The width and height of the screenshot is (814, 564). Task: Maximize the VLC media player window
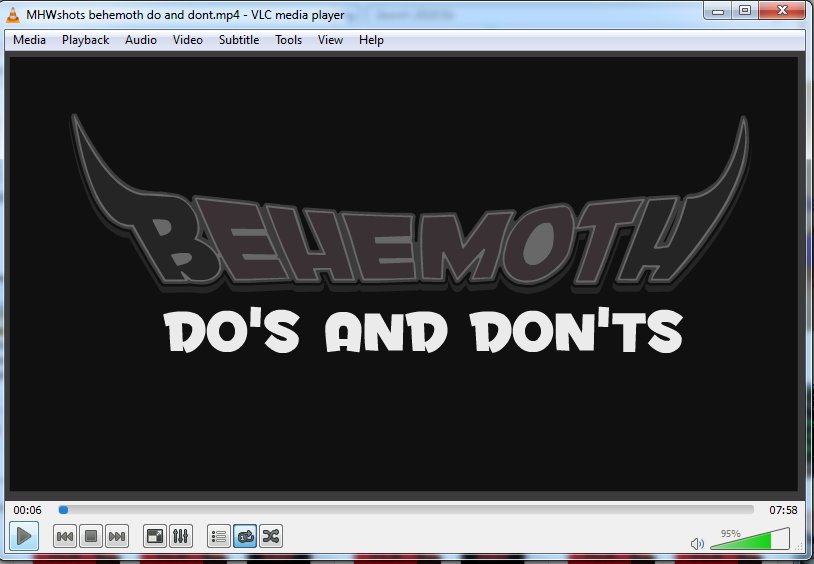(x=745, y=10)
